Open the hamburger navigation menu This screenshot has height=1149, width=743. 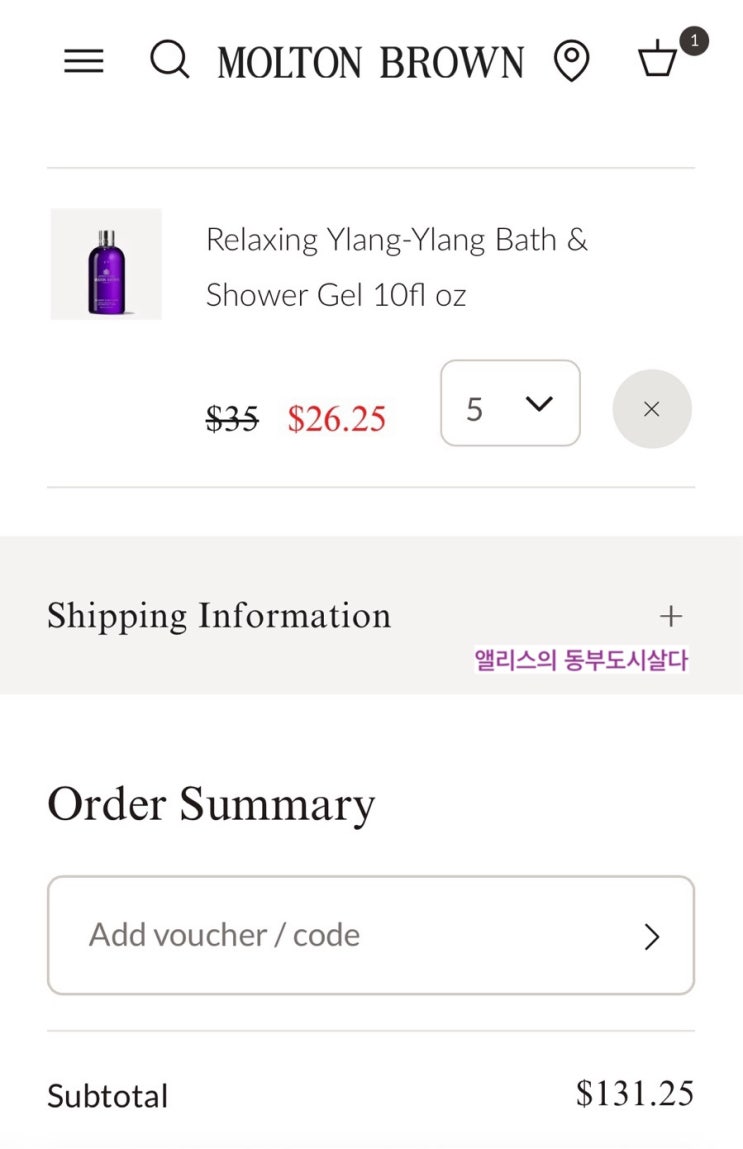[84, 62]
